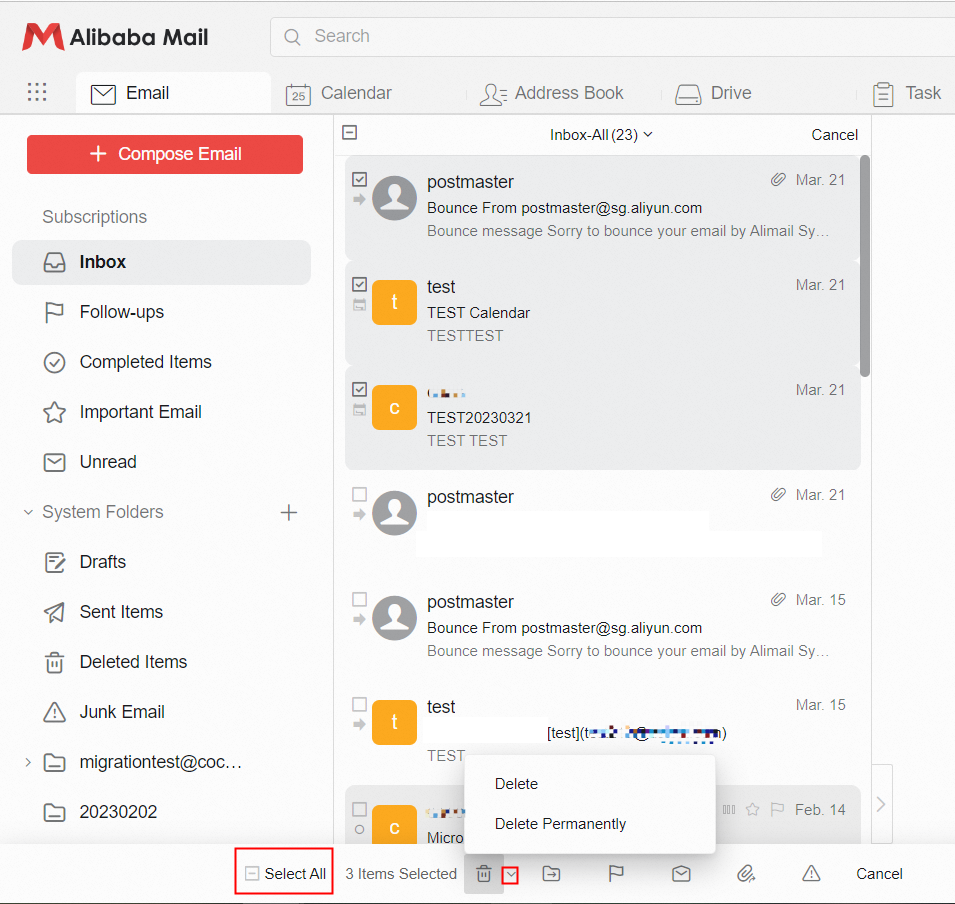Toggle the list header select-all checkbox
The image size is (955, 904).
point(350,132)
